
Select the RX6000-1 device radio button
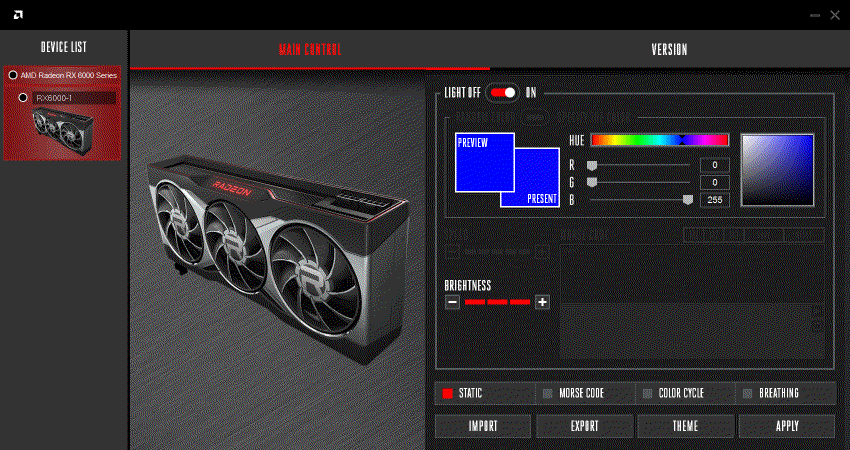click(x=23, y=98)
